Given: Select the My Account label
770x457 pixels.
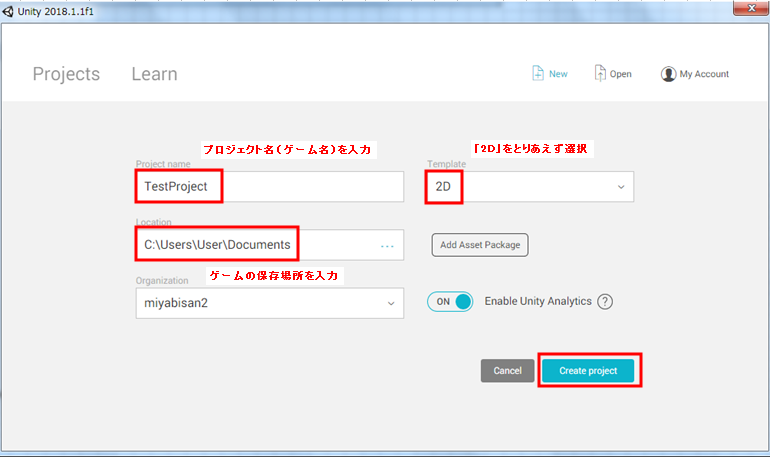Looking at the screenshot, I should click(x=704, y=74).
